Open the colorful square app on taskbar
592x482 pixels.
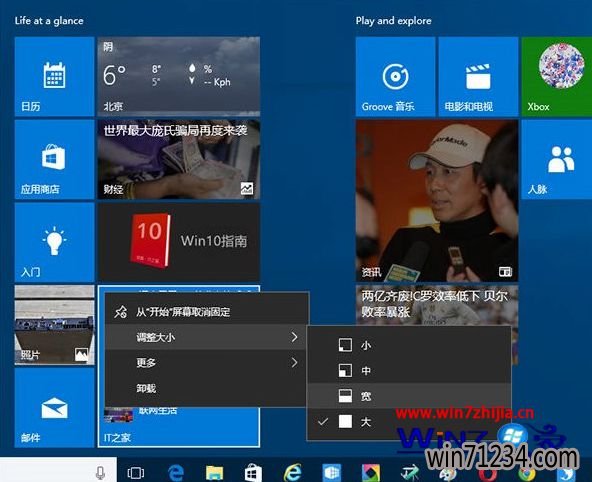pos(371,473)
